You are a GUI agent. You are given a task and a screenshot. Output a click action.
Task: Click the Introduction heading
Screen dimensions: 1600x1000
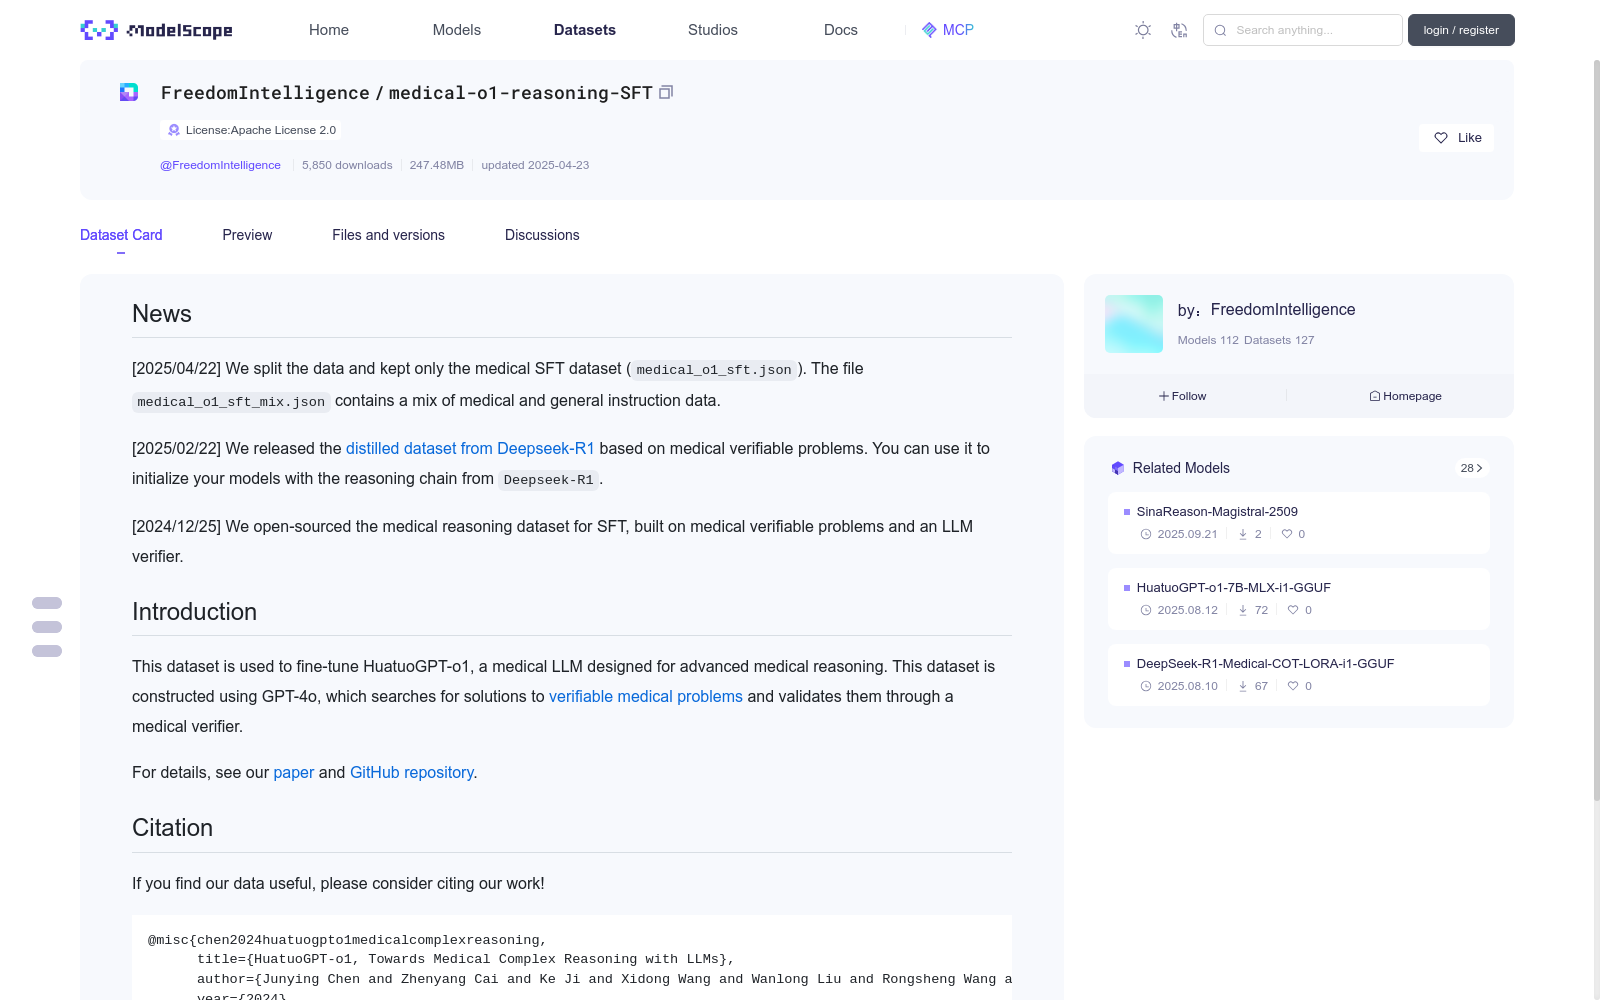194,612
